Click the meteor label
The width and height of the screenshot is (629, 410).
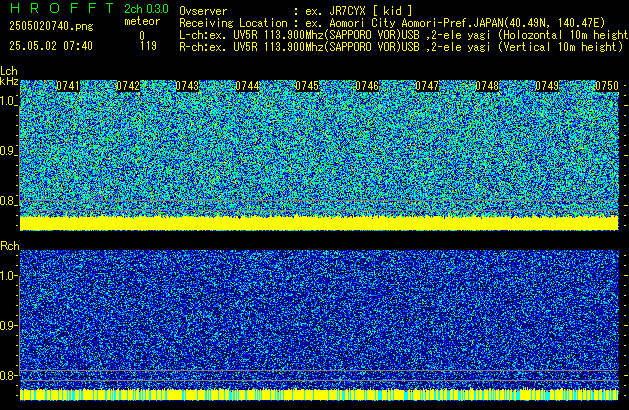tap(142, 21)
